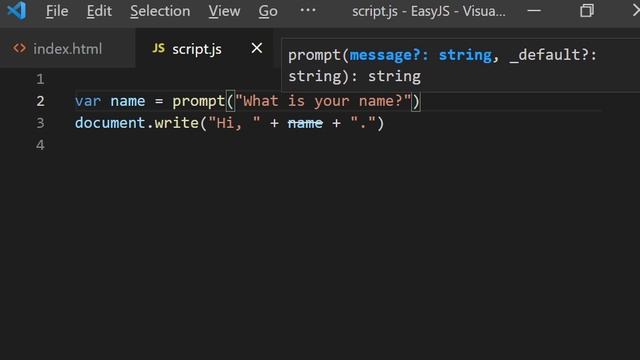Image resolution: width=640 pixels, height=360 pixels.
Task: Open the Selection menu
Action: click(x=160, y=11)
